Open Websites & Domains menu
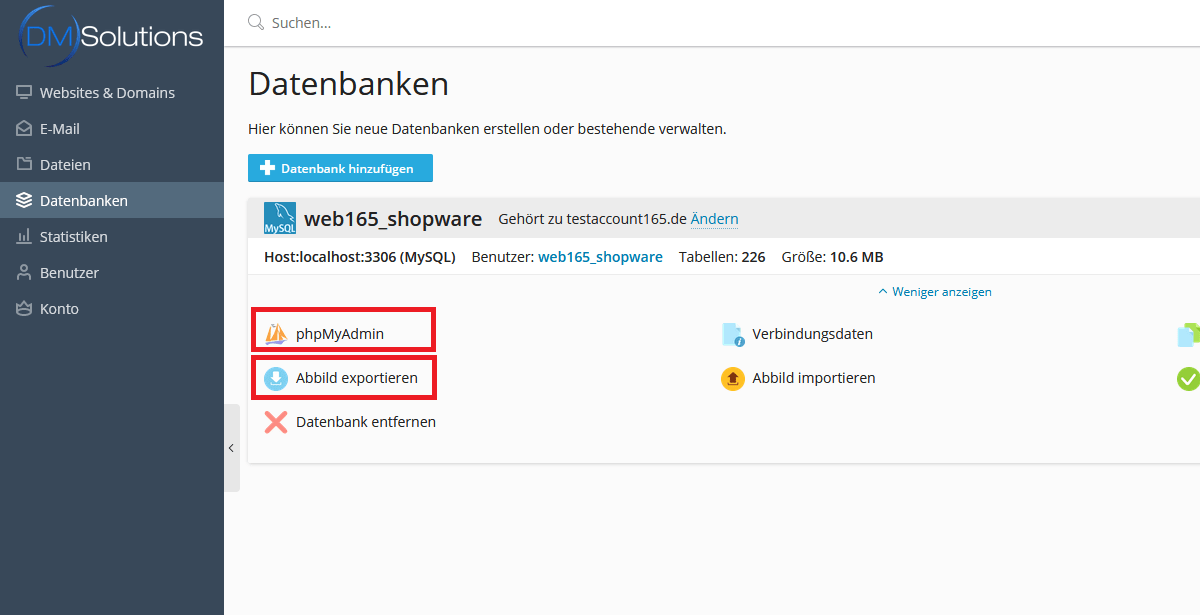The width and height of the screenshot is (1200, 615). 112,93
